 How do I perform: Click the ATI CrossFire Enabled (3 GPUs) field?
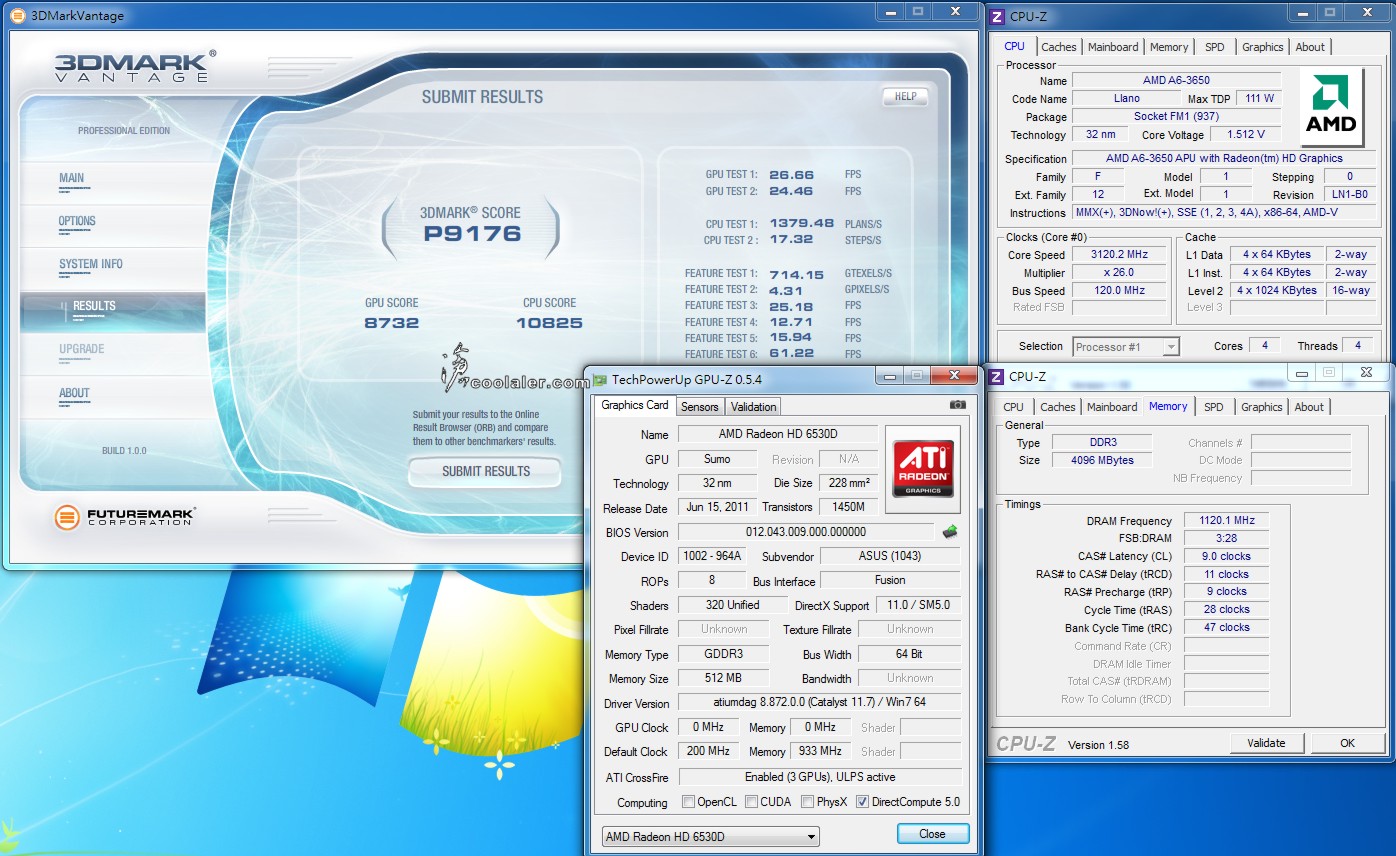coord(819,777)
